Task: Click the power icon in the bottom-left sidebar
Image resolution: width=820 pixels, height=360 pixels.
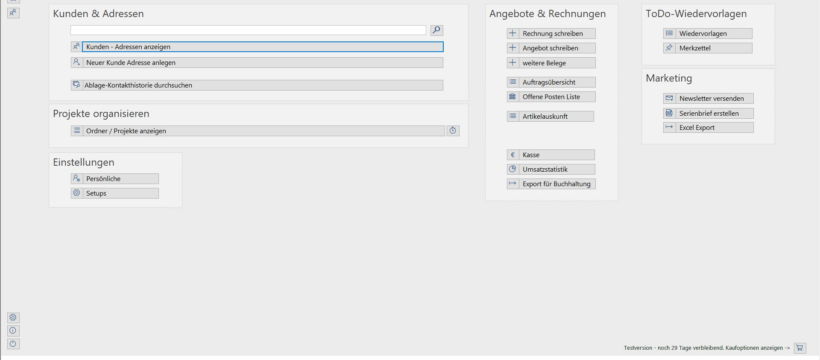Action: click(x=13, y=344)
